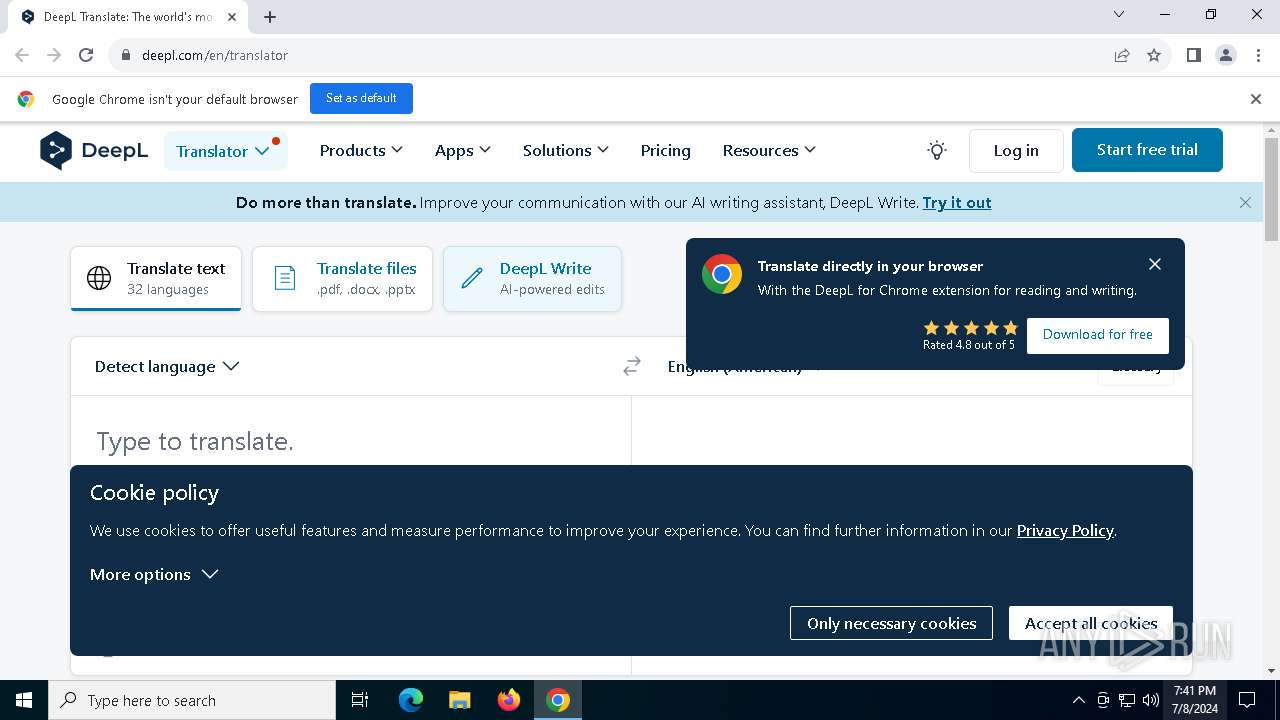
Task: Open network settings in the tray
Action: 1127,700
